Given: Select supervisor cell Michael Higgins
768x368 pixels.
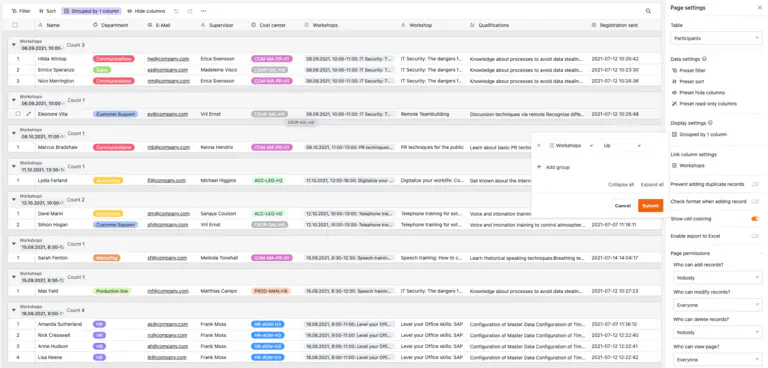Looking at the screenshot, I should (218, 180).
